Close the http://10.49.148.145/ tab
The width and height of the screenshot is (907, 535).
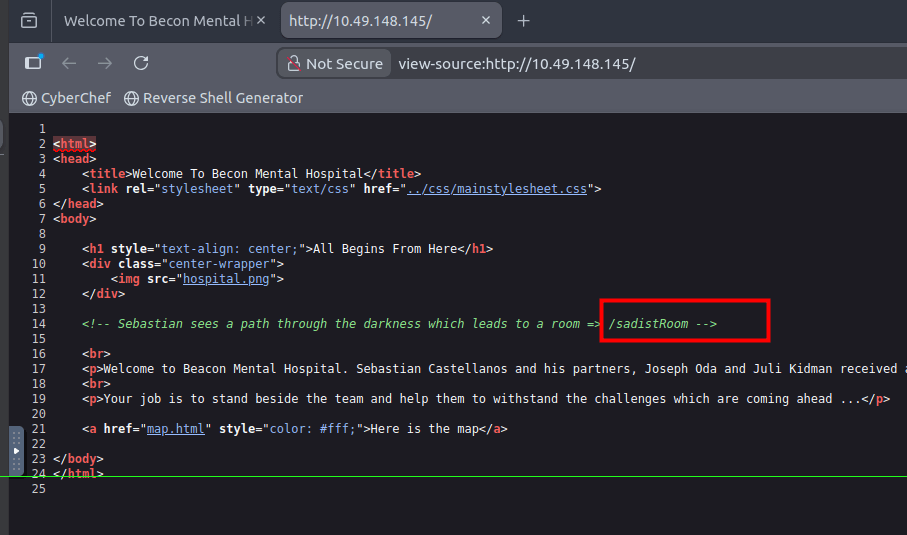487,21
